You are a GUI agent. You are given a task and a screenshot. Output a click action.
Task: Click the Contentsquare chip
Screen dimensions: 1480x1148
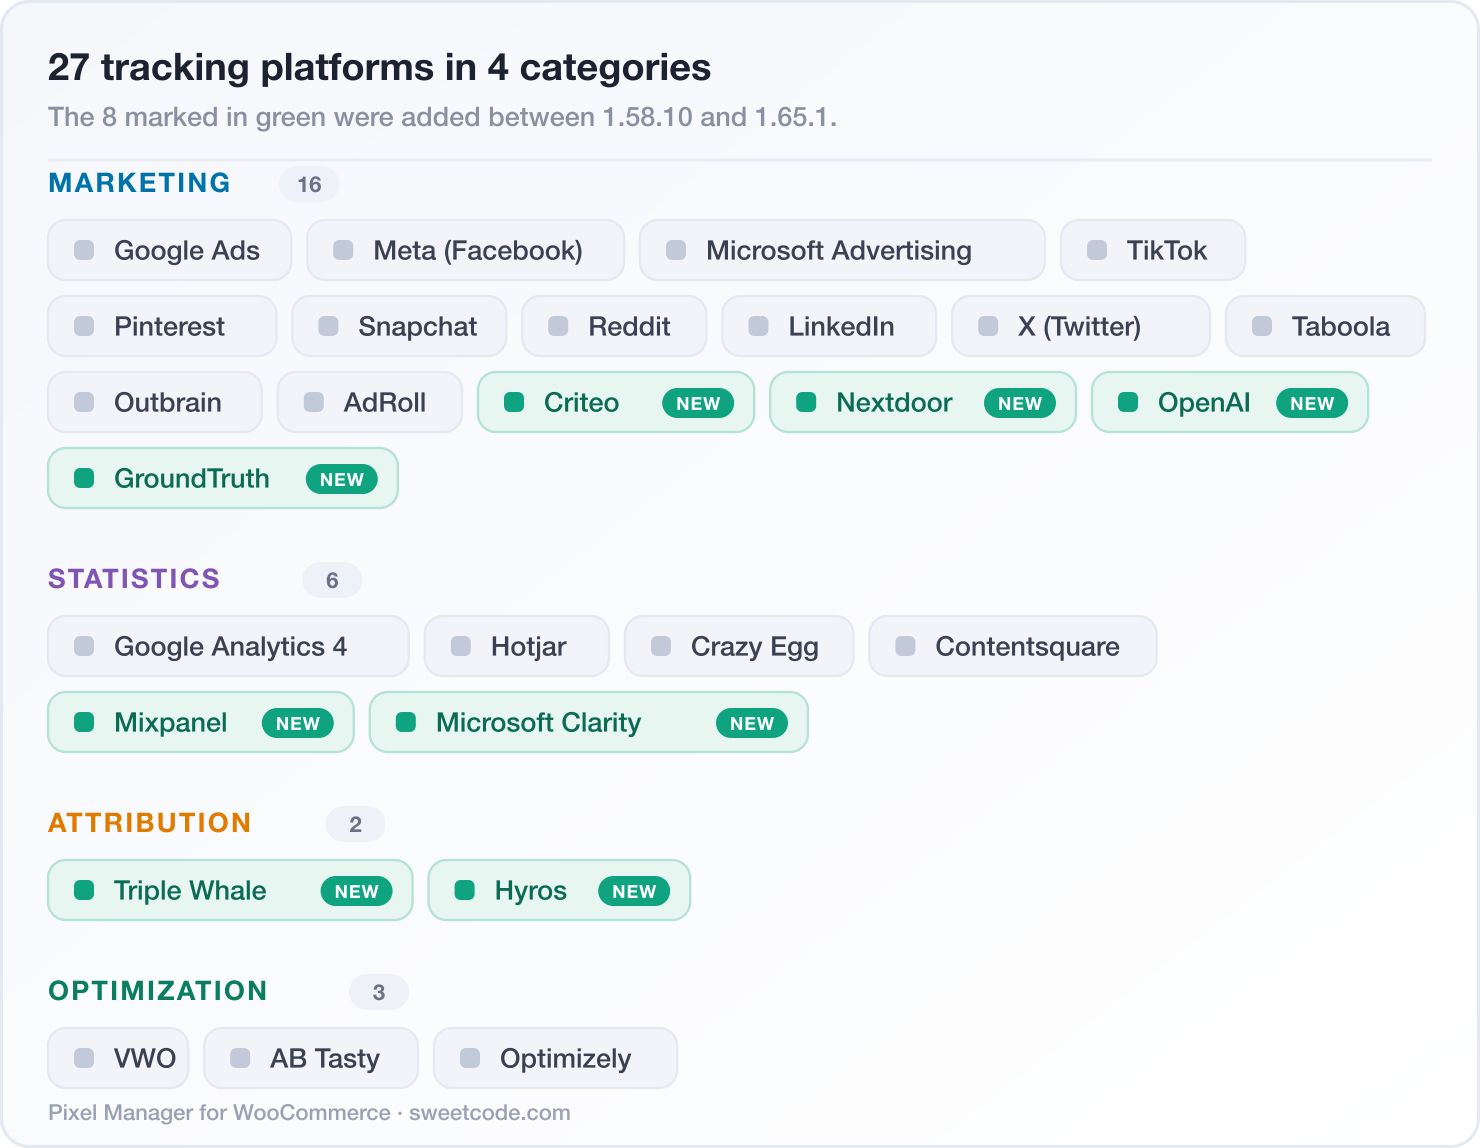click(x=1013, y=646)
